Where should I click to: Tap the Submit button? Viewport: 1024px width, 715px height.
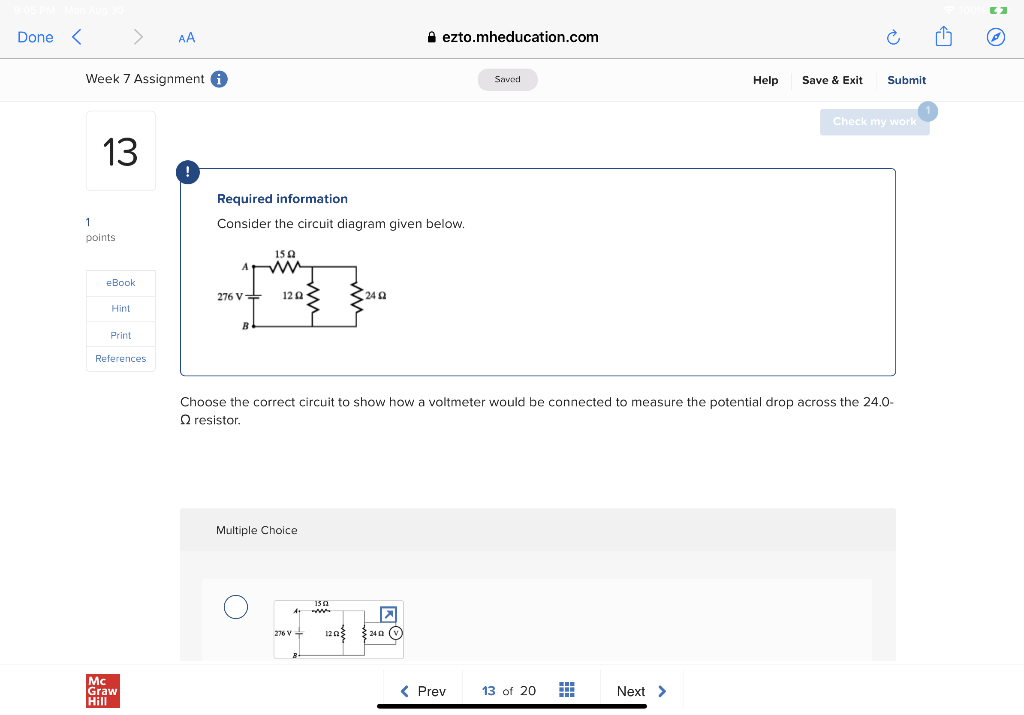906,80
